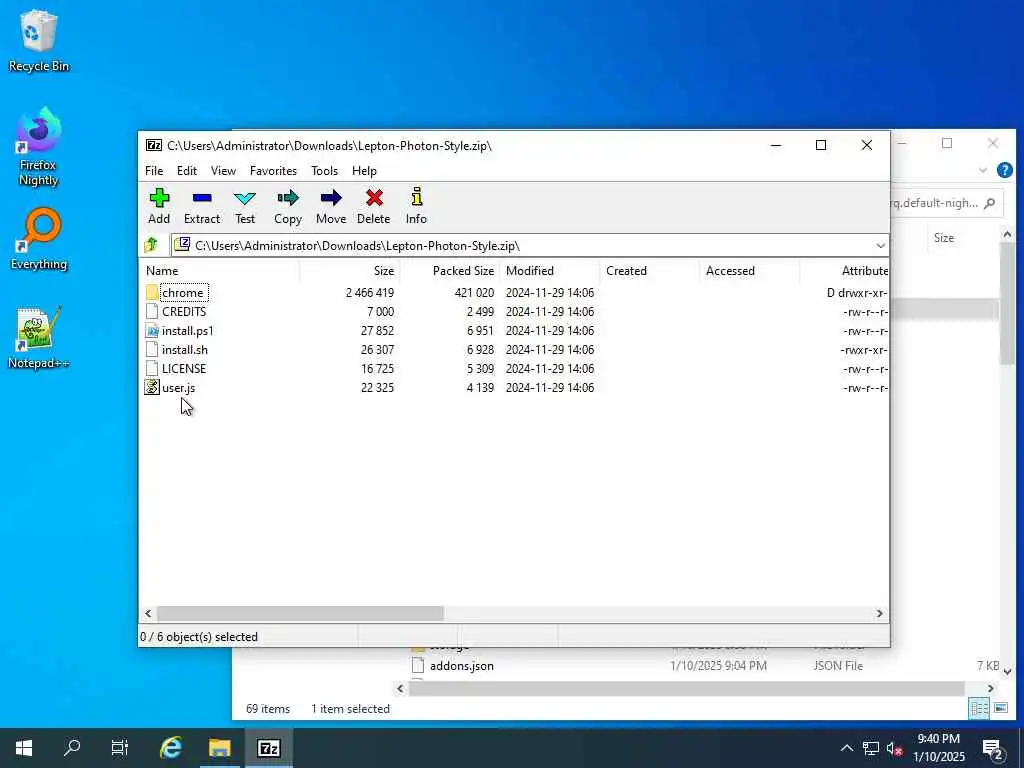Choose the Move toolbar icon
Screen dimensions: 1024x768
point(331,206)
